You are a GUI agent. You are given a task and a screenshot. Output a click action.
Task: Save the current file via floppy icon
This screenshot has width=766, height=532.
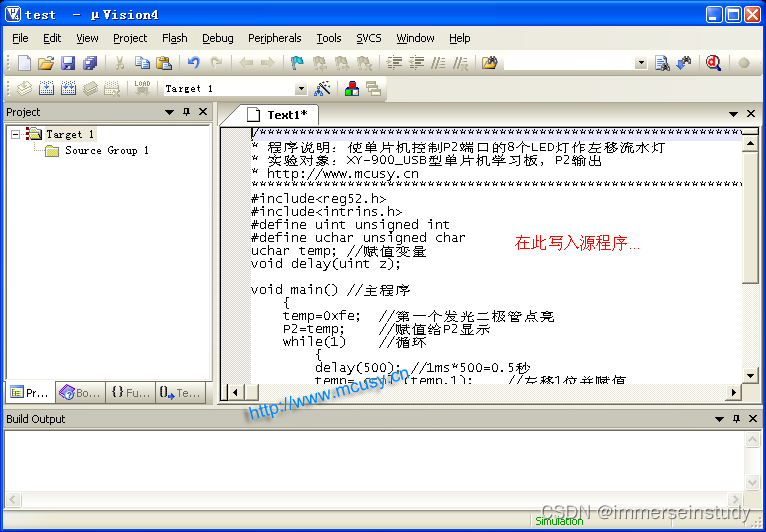68,63
